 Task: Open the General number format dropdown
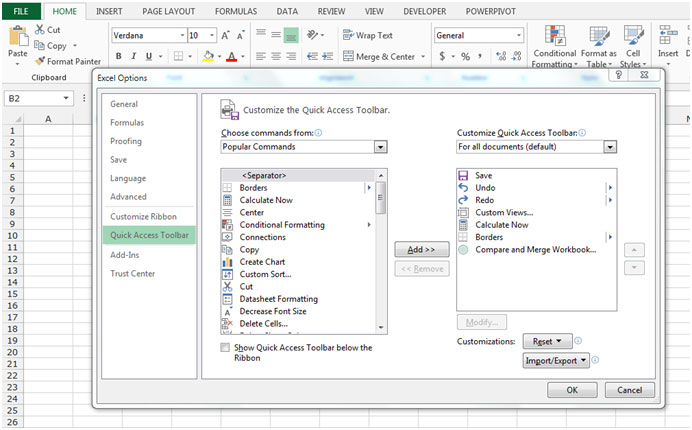click(519, 35)
